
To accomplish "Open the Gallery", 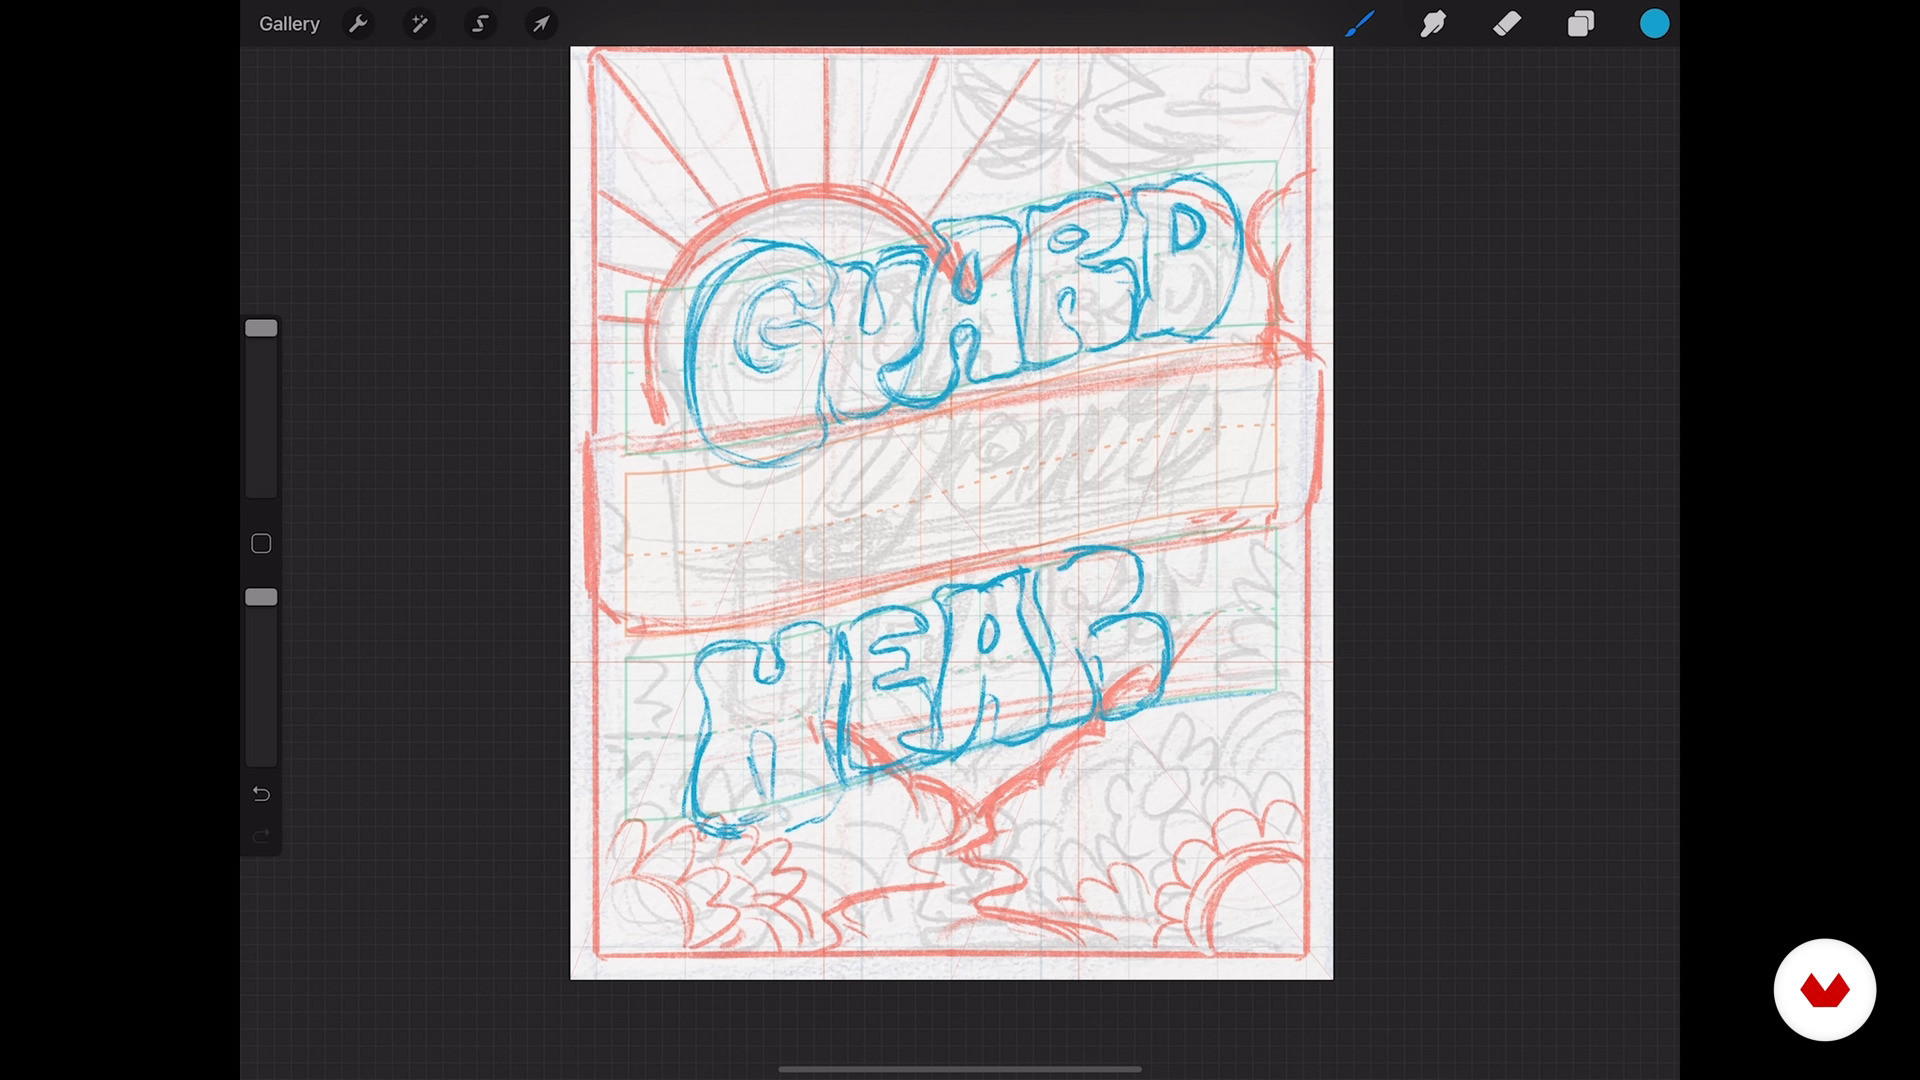I will pos(289,24).
